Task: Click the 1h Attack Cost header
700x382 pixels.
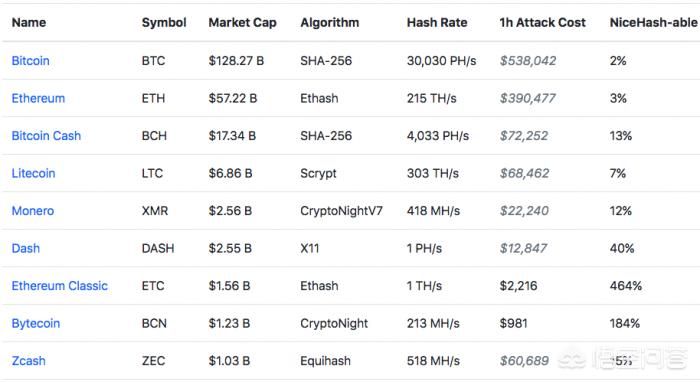Action: [x=542, y=22]
